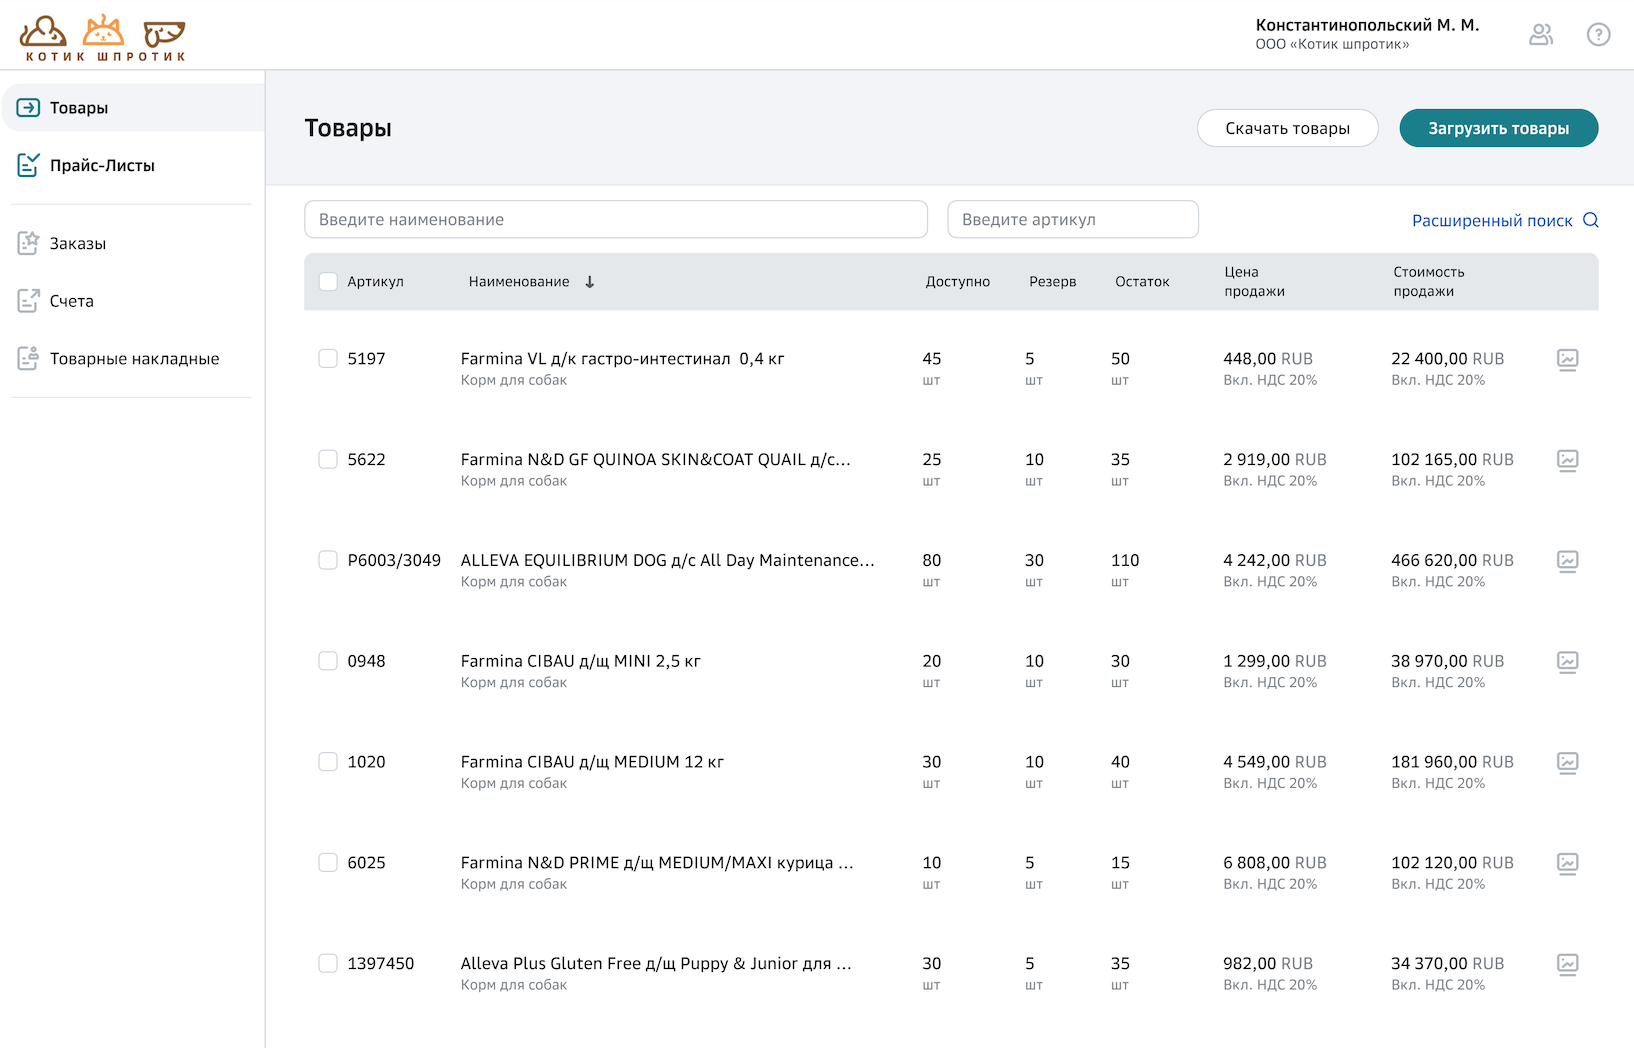This screenshot has height=1048, width=1634.
Task: Check the box for item 5197
Action: (328, 358)
